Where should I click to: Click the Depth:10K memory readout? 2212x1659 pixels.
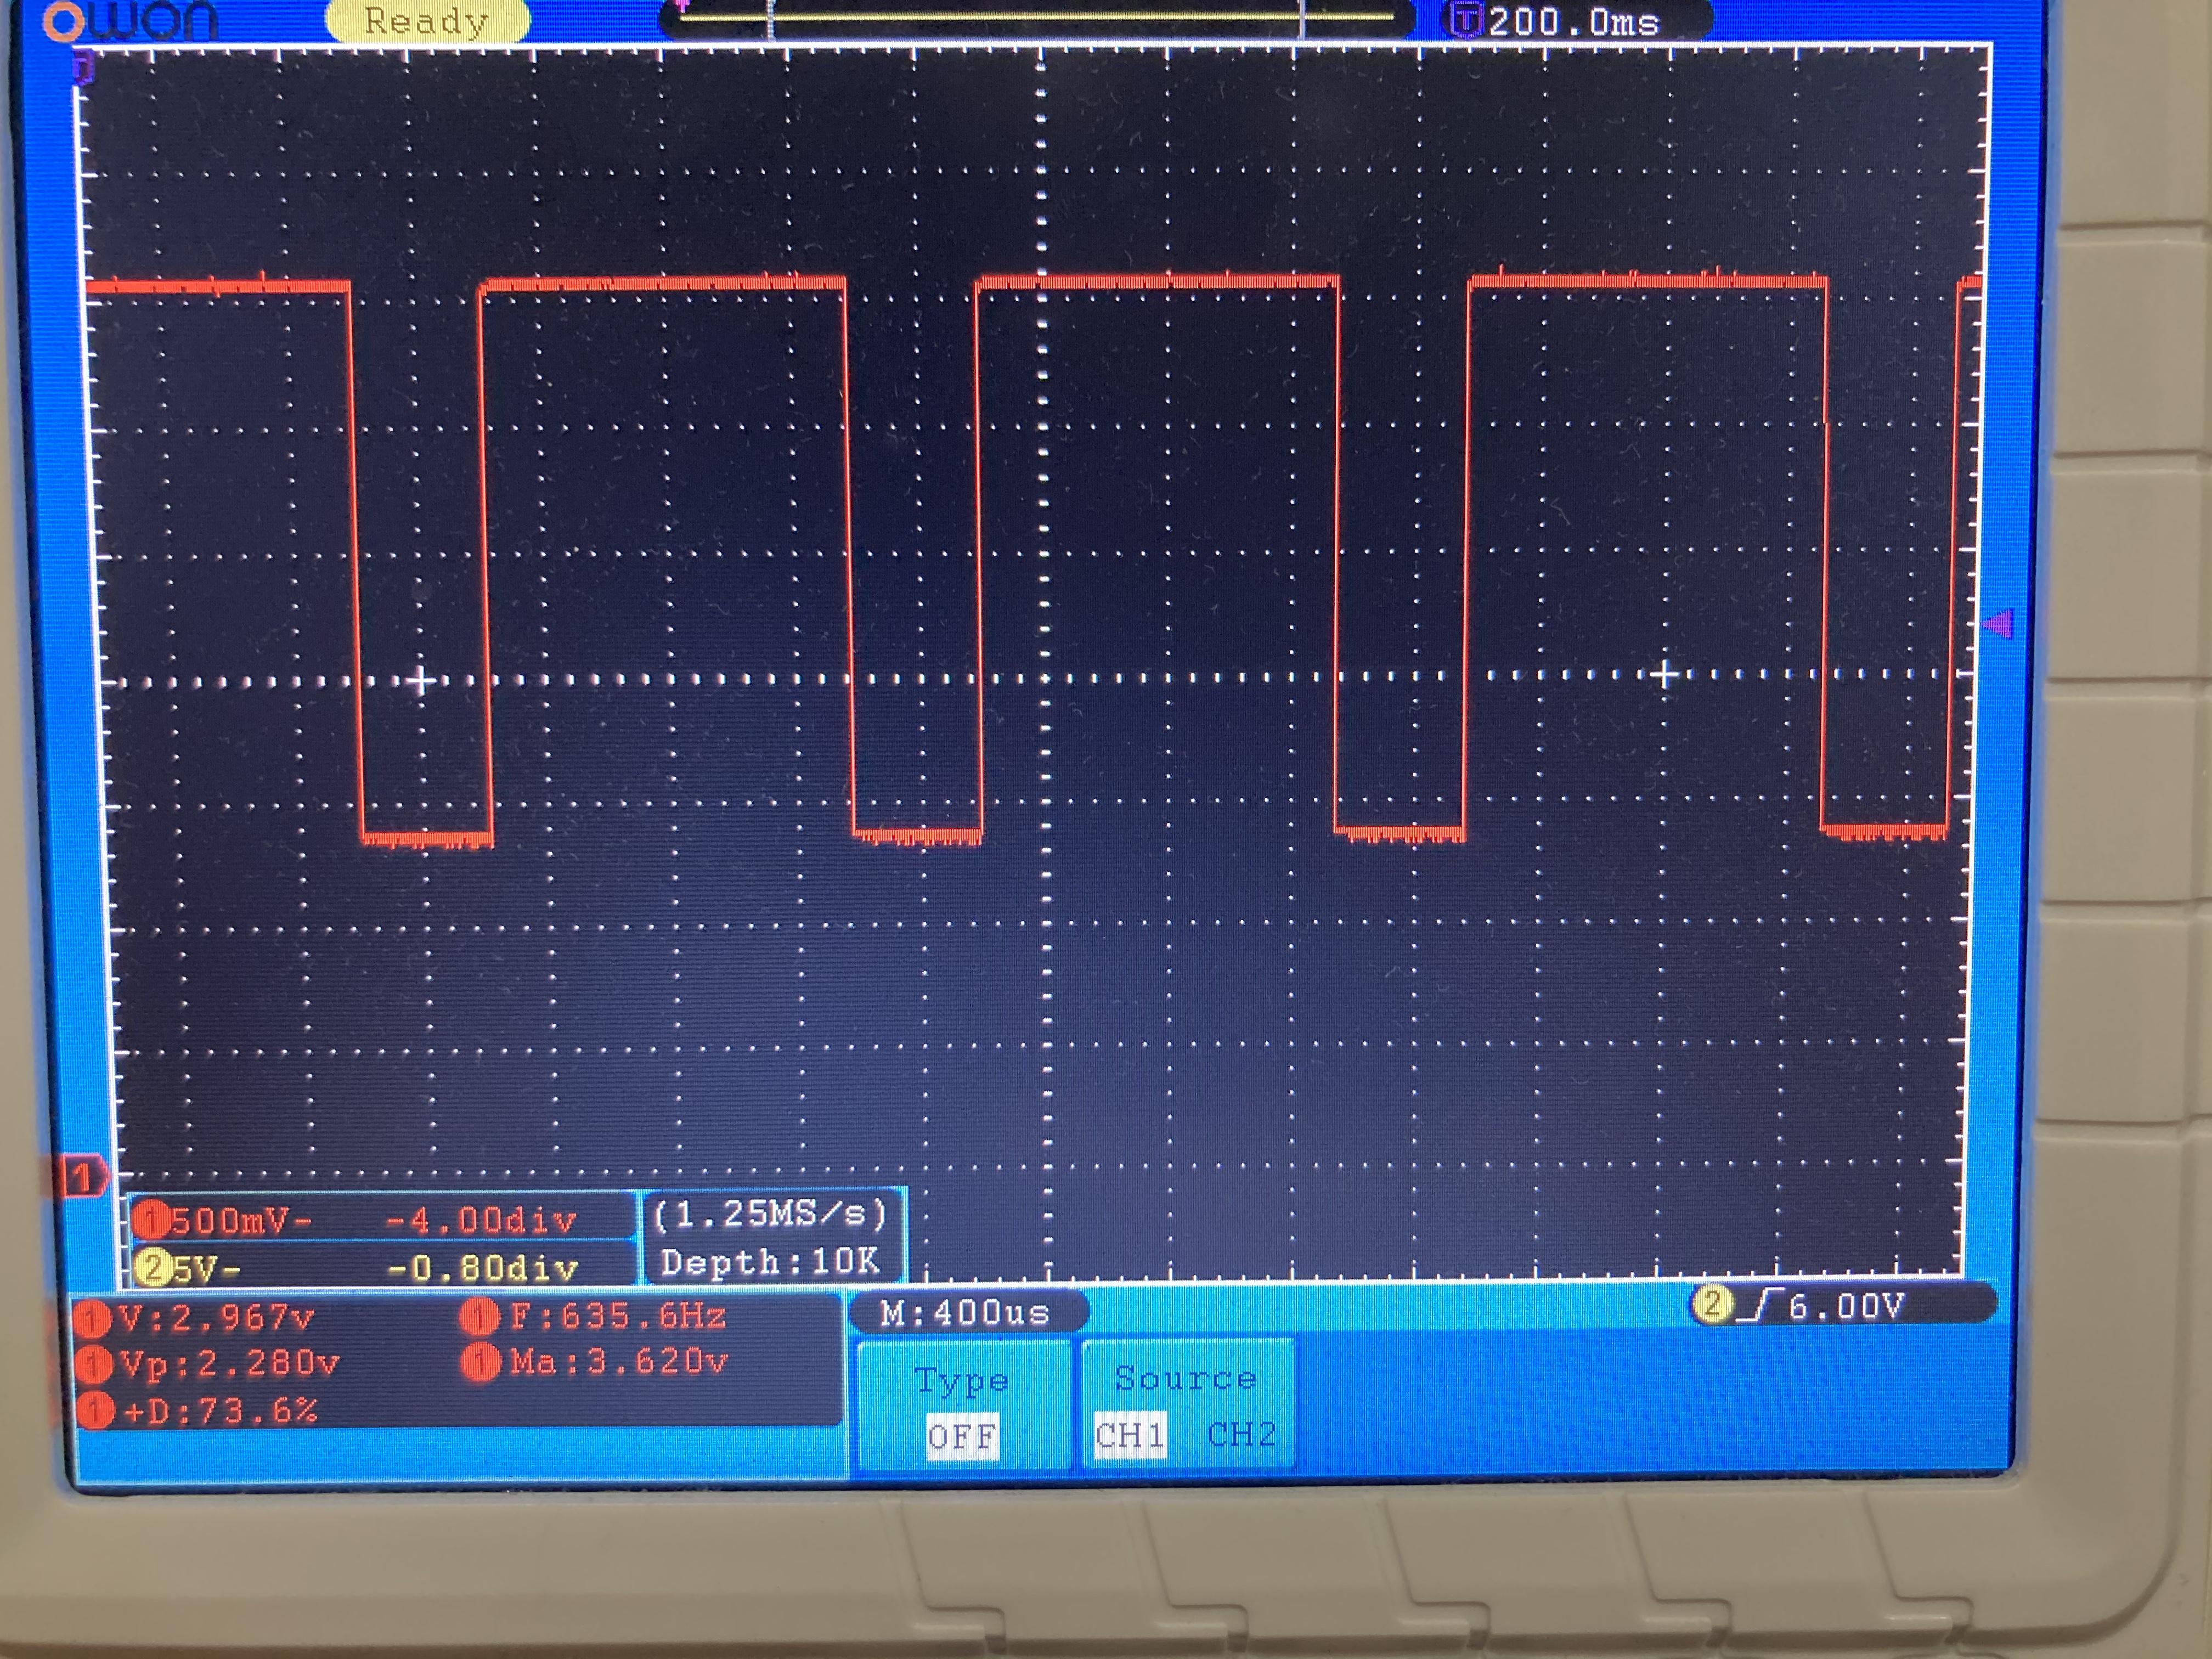(770, 1262)
